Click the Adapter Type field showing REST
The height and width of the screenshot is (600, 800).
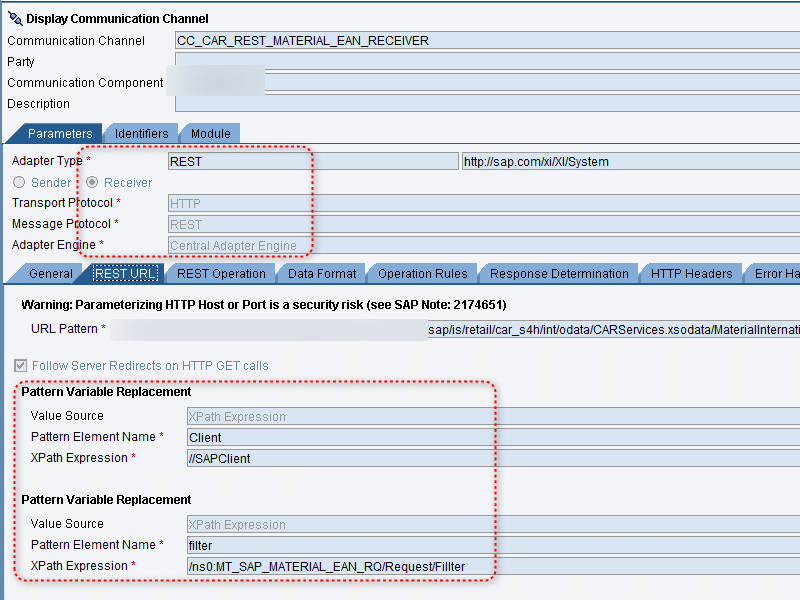click(x=312, y=162)
